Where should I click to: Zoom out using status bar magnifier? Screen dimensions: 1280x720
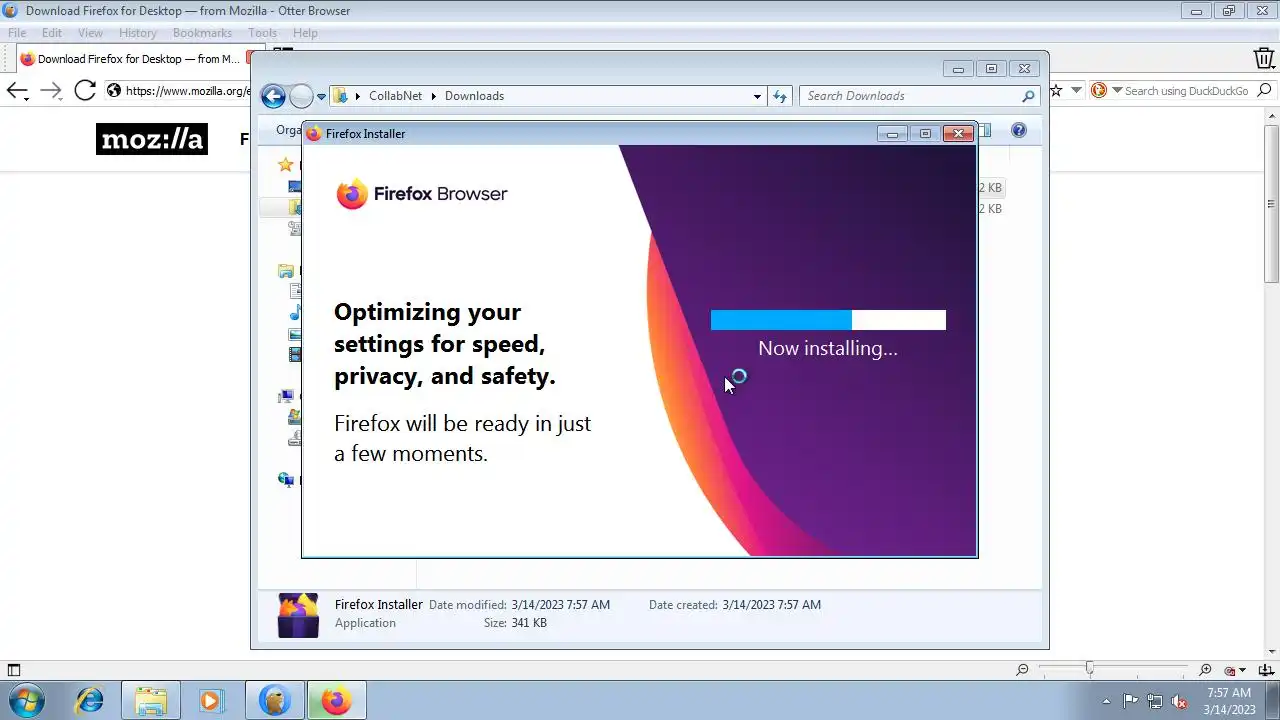click(1022, 670)
